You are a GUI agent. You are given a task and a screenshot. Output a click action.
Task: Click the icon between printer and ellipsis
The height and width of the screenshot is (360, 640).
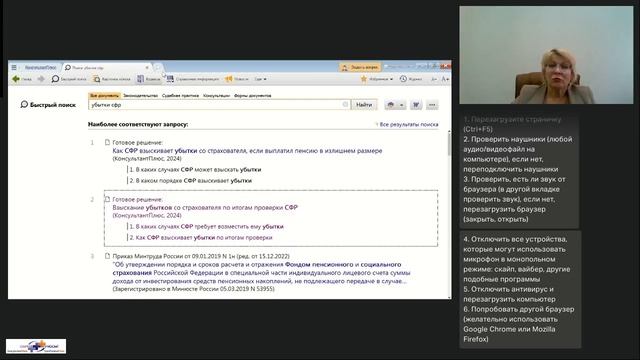(416, 105)
